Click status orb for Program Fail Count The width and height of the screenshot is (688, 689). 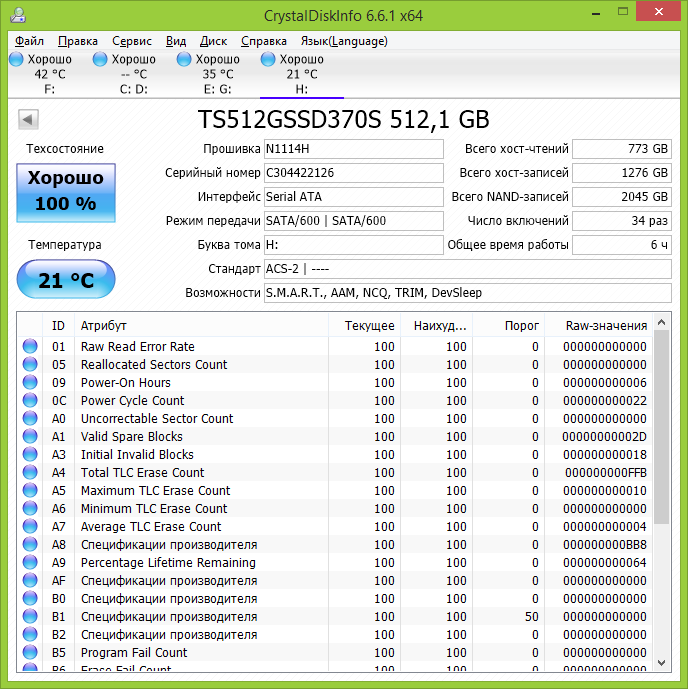30,653
